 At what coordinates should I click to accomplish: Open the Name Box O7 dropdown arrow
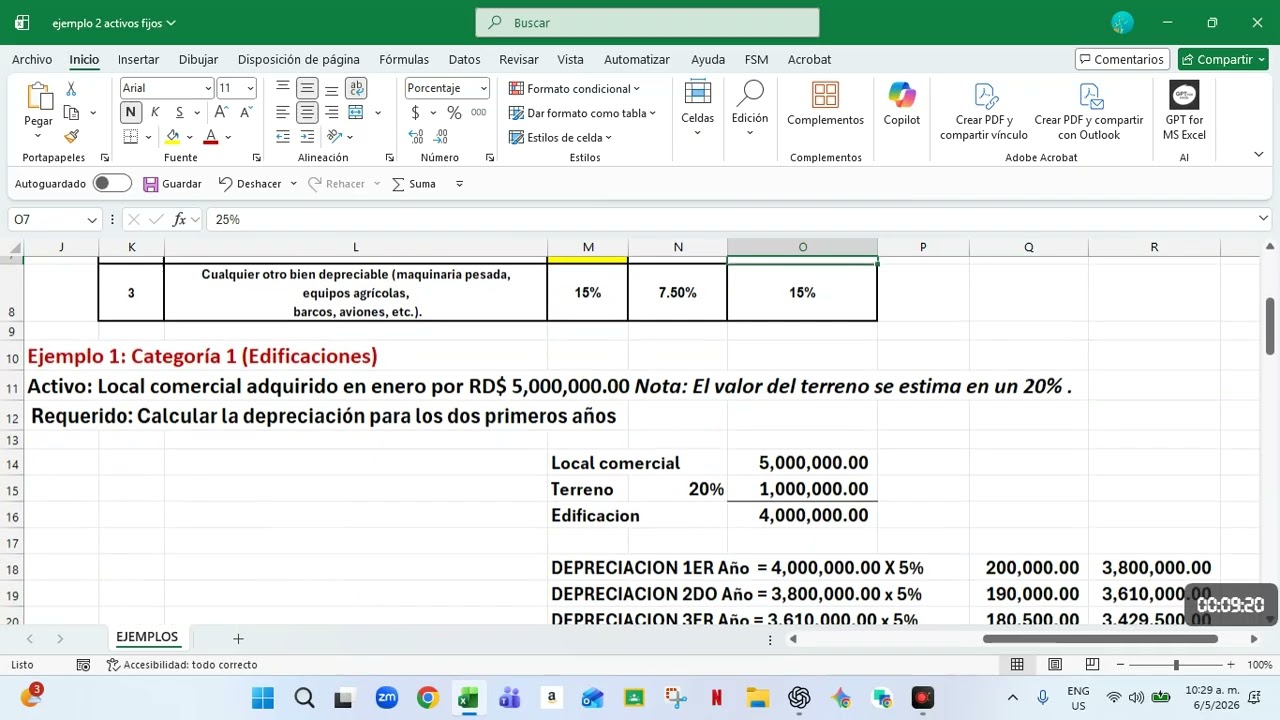pyautogui.click(x=92, y=219)
